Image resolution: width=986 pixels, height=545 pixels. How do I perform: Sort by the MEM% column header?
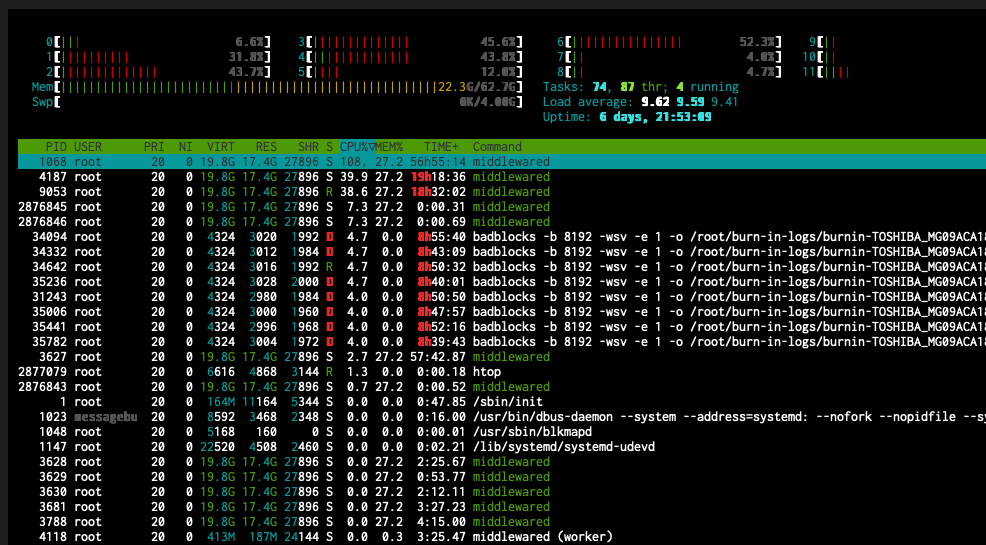[x=389, y=146]
